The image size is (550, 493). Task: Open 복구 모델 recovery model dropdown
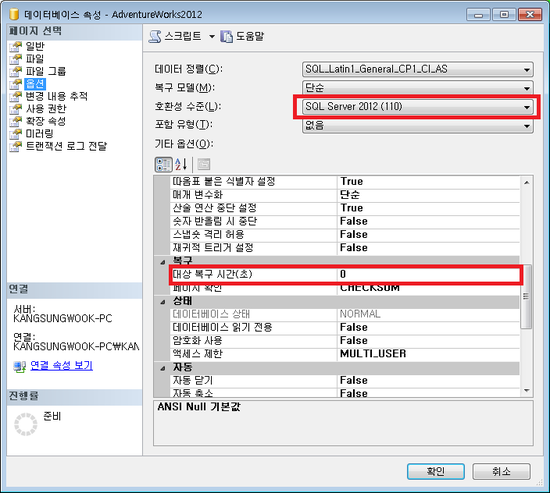click(x=417, y=88)
